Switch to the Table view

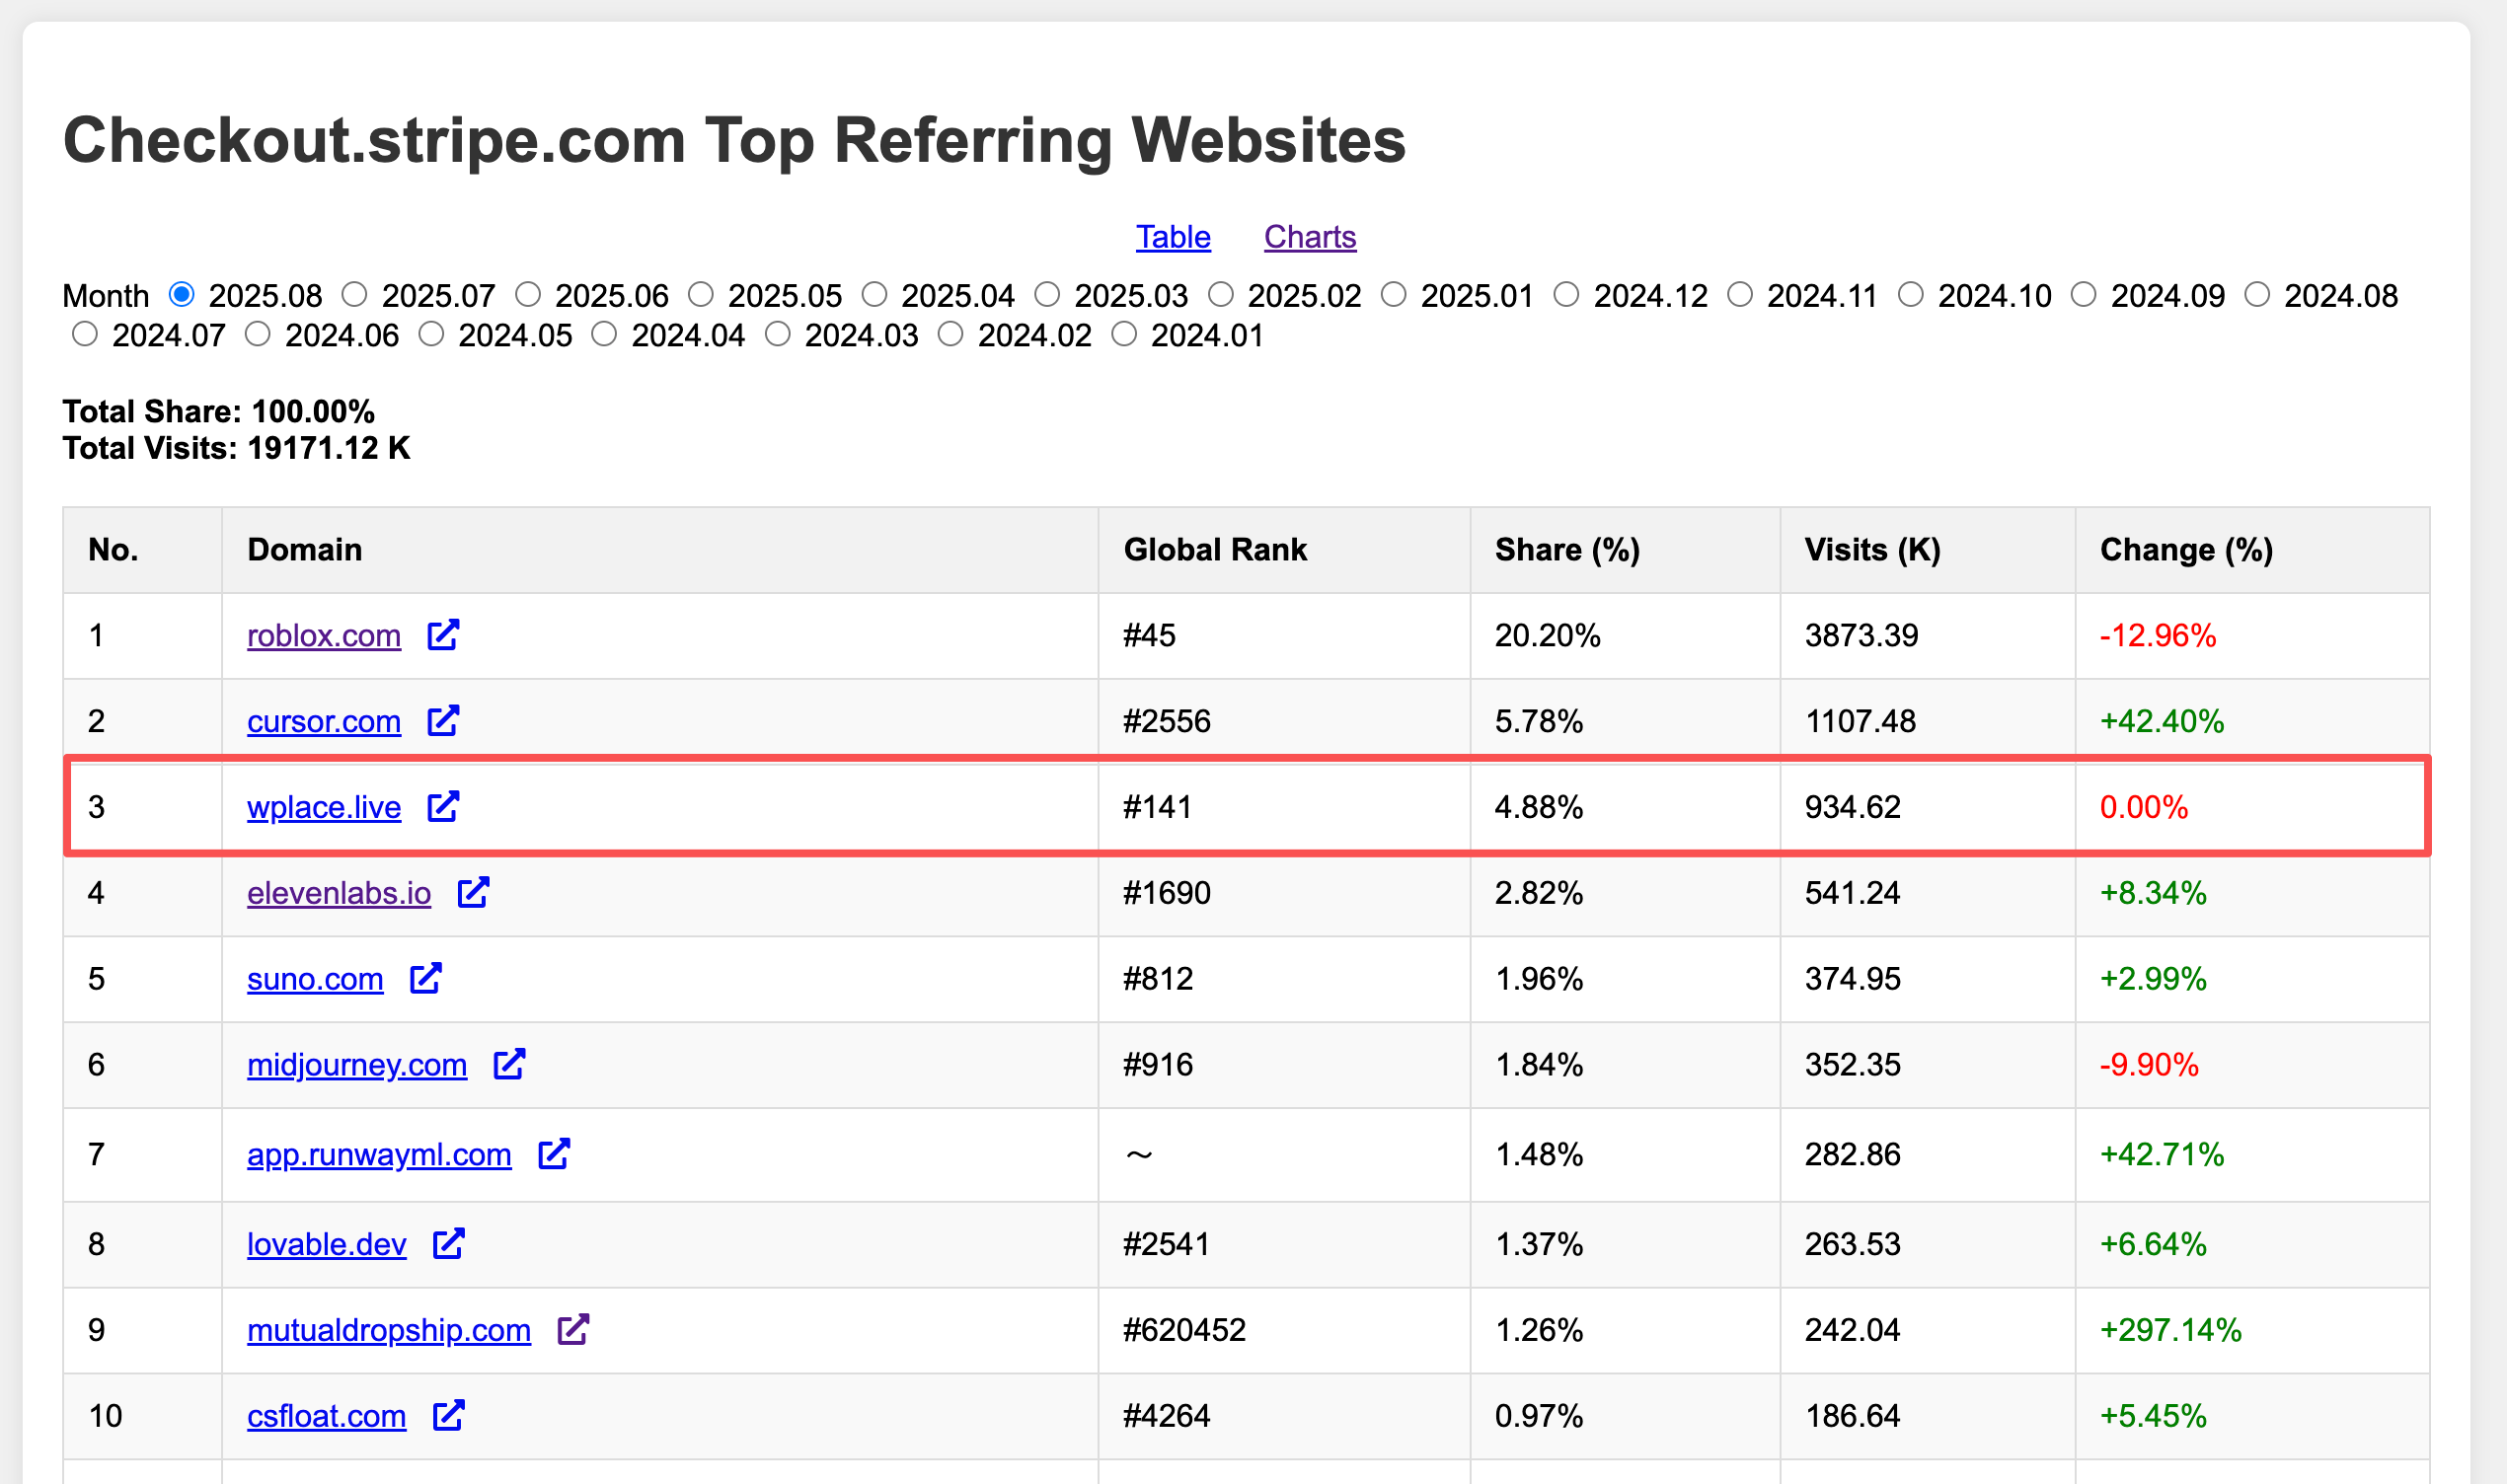pyautogui.click(x=1173, y=237)
